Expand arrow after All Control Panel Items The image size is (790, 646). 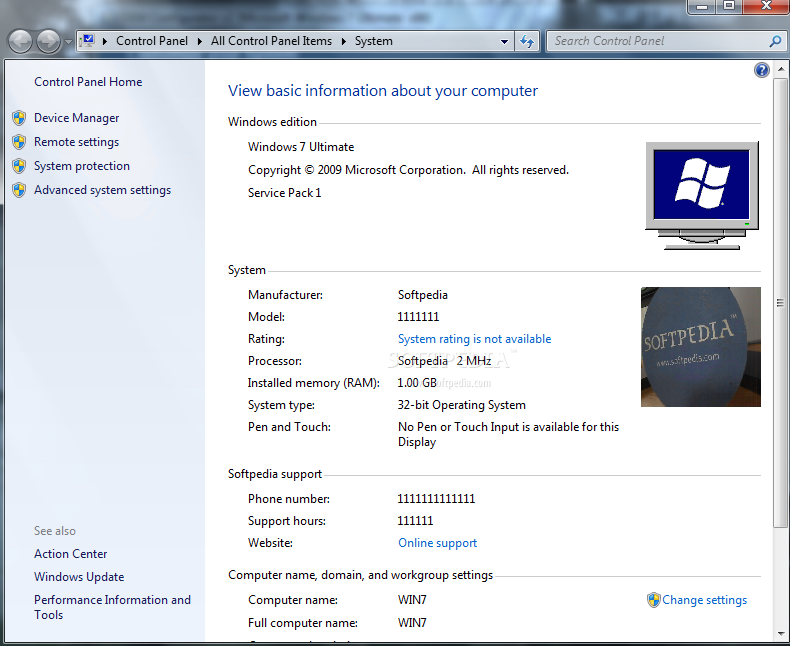point(344,41)
